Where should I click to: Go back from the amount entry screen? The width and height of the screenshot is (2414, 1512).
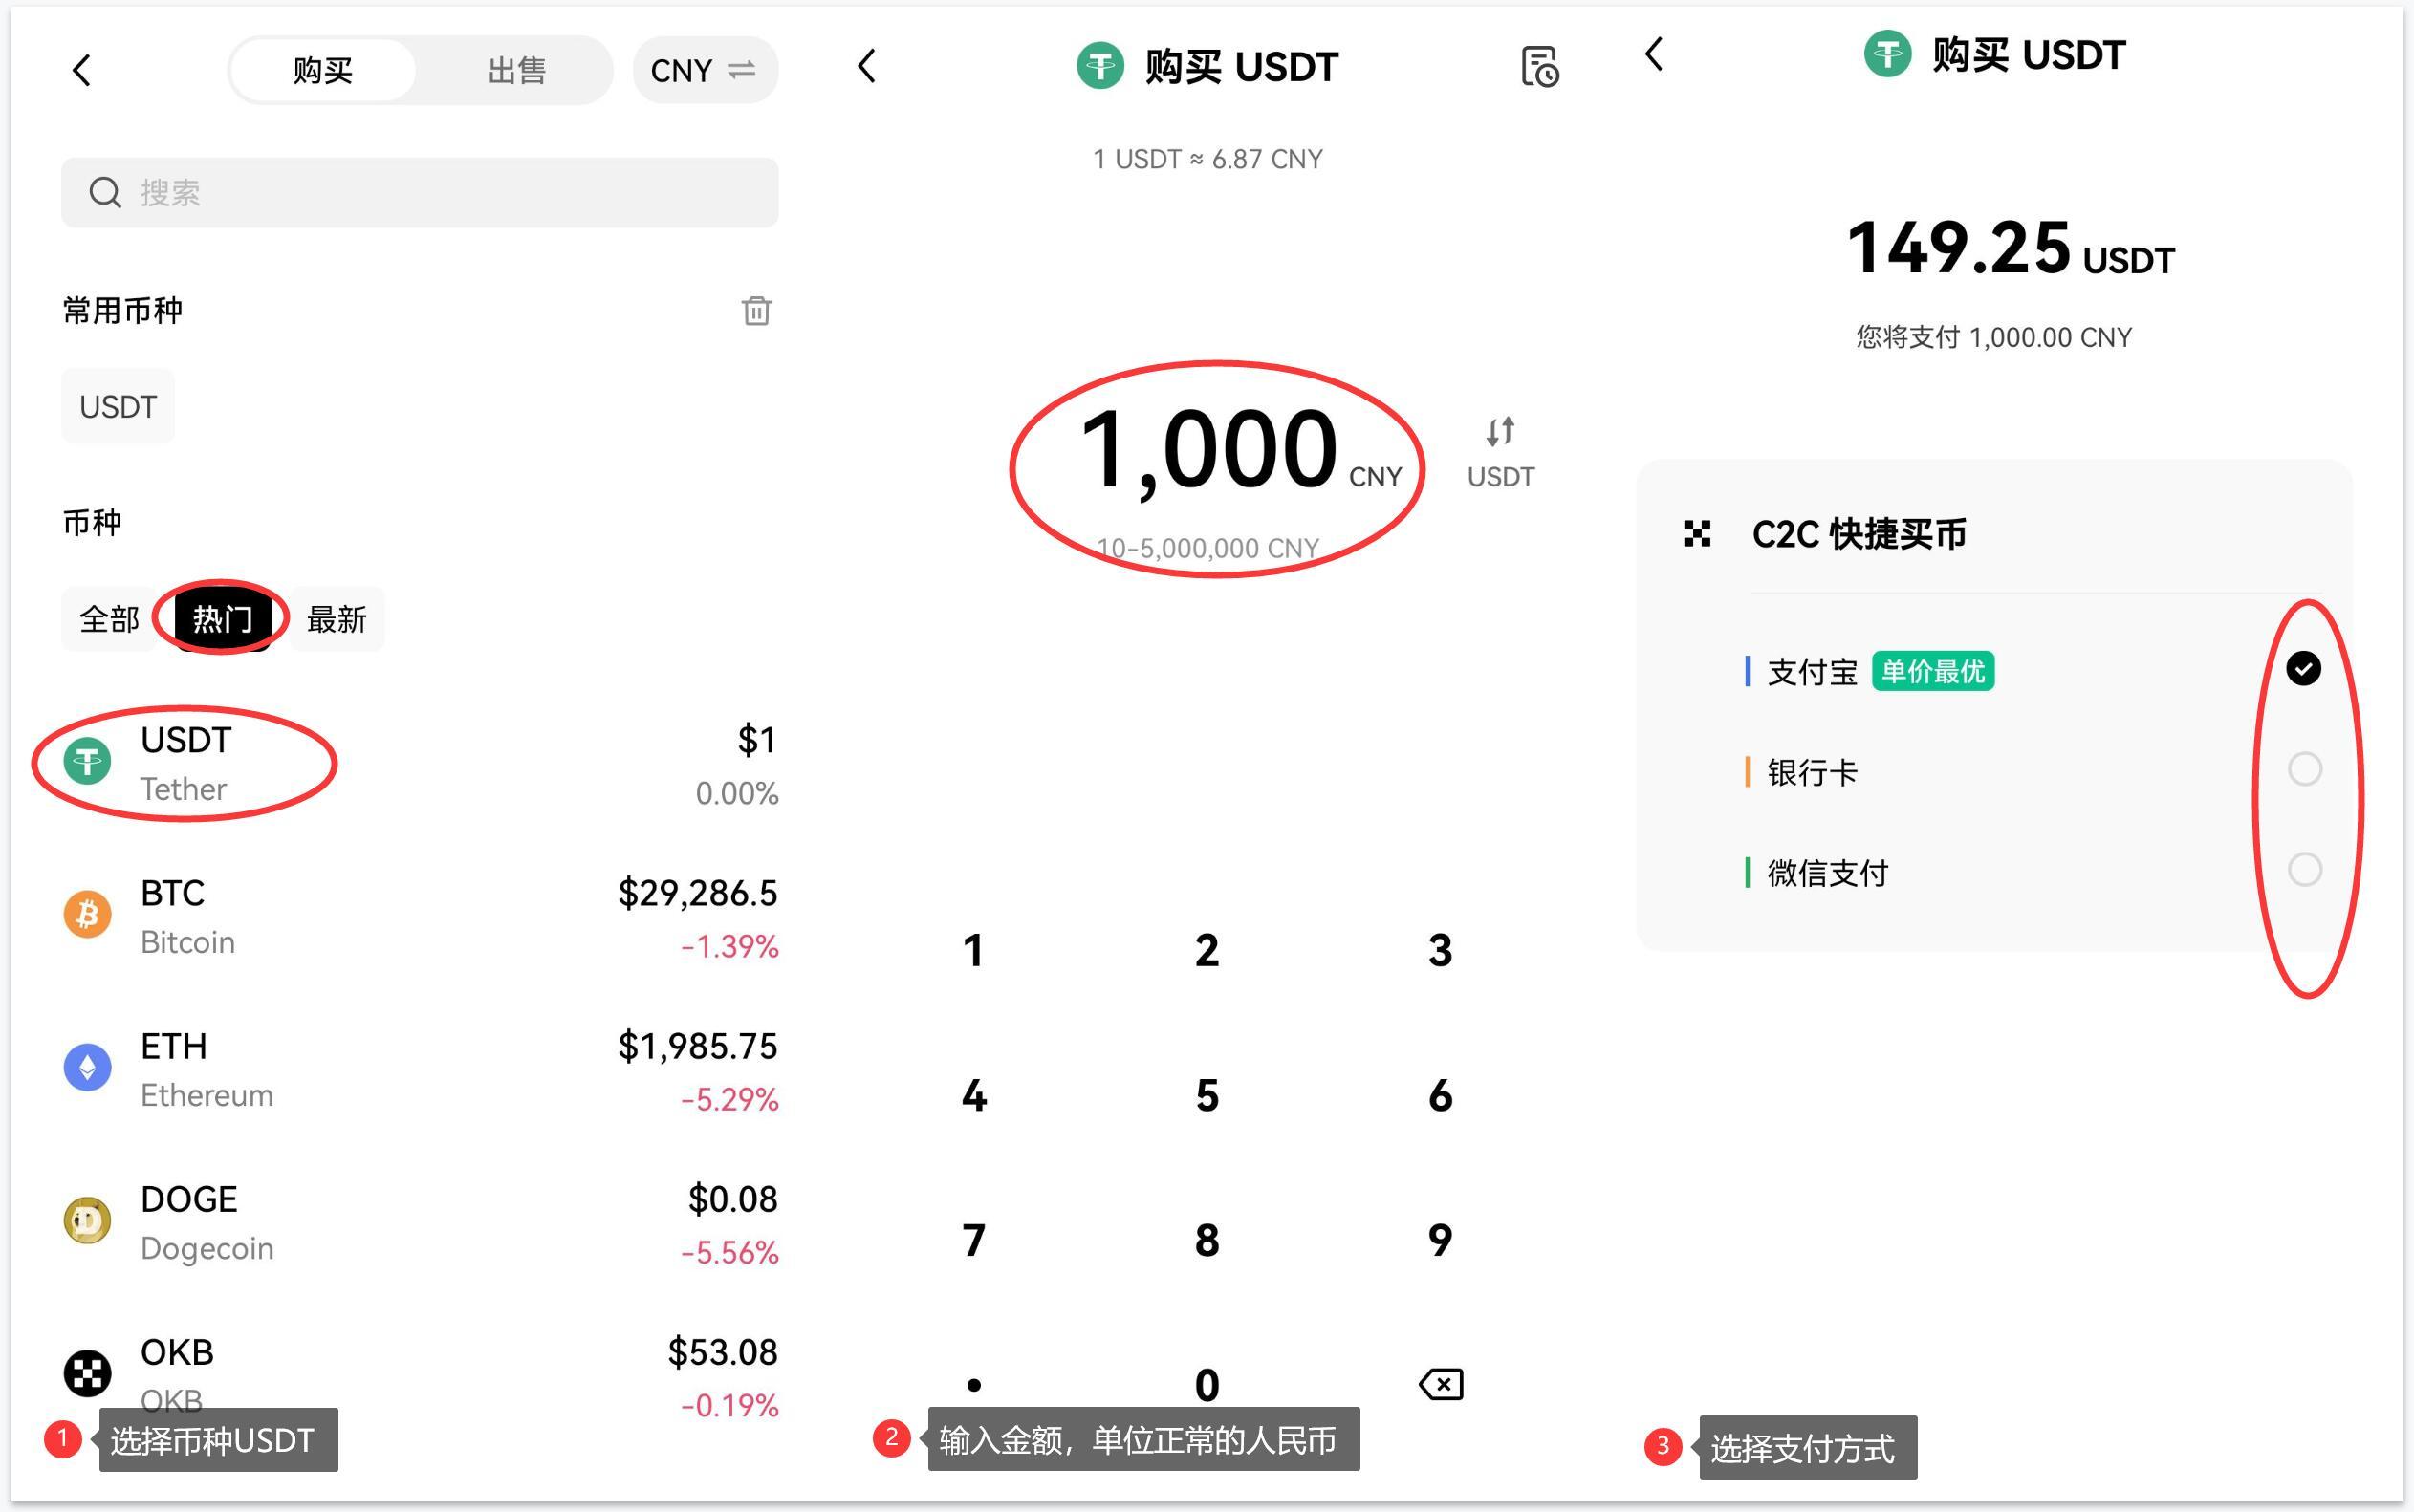tap(867, 67)
